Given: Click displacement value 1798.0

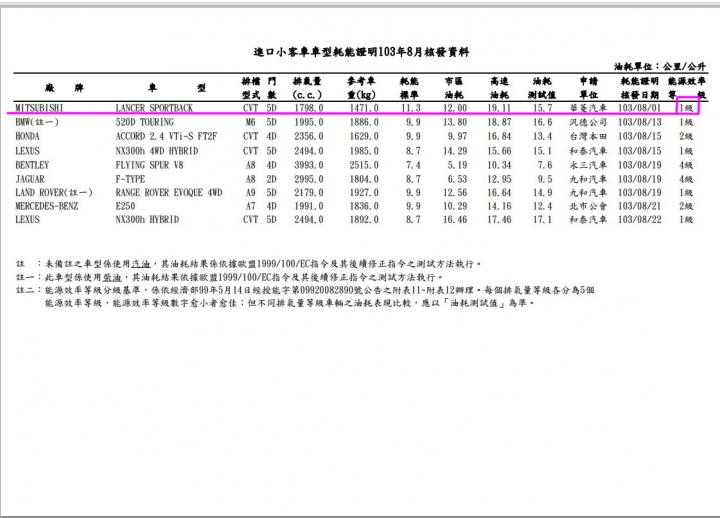Looking at the screenshot, I should [309, 108].
